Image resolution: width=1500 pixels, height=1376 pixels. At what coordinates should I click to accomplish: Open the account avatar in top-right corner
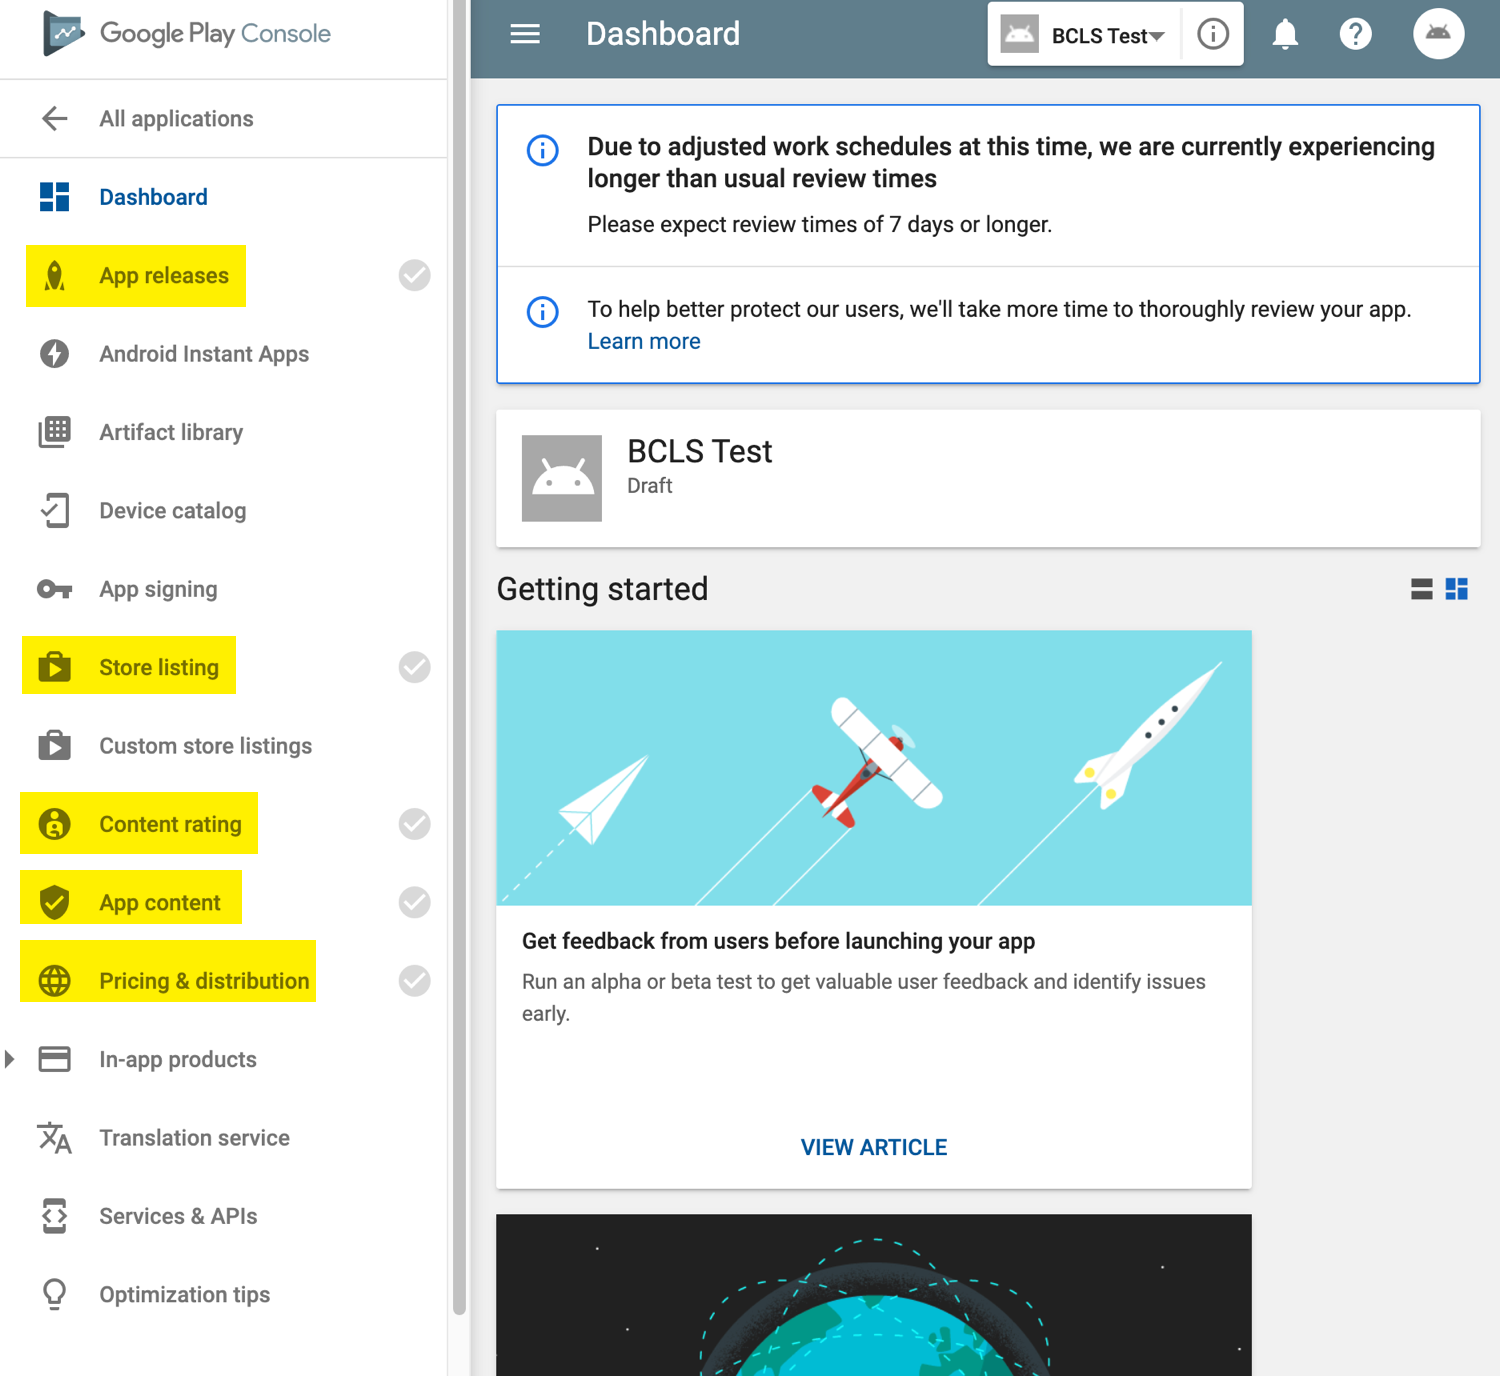click(1438, 34)
